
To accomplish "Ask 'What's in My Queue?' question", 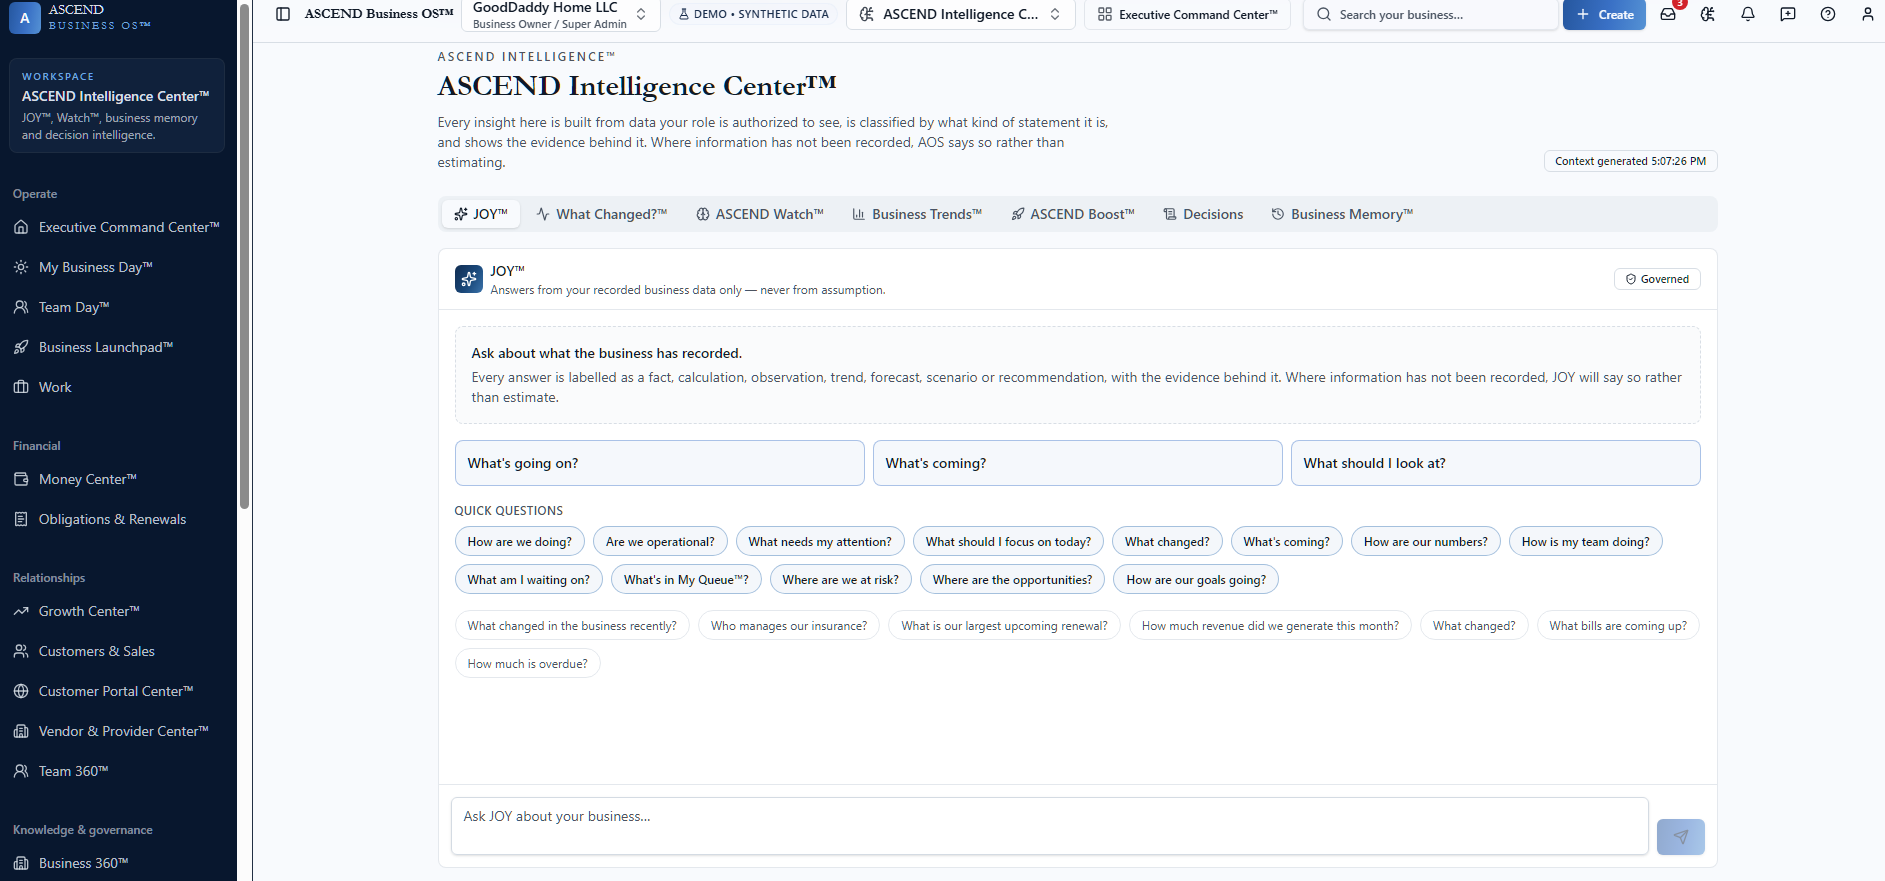I will tap(686, 580).
